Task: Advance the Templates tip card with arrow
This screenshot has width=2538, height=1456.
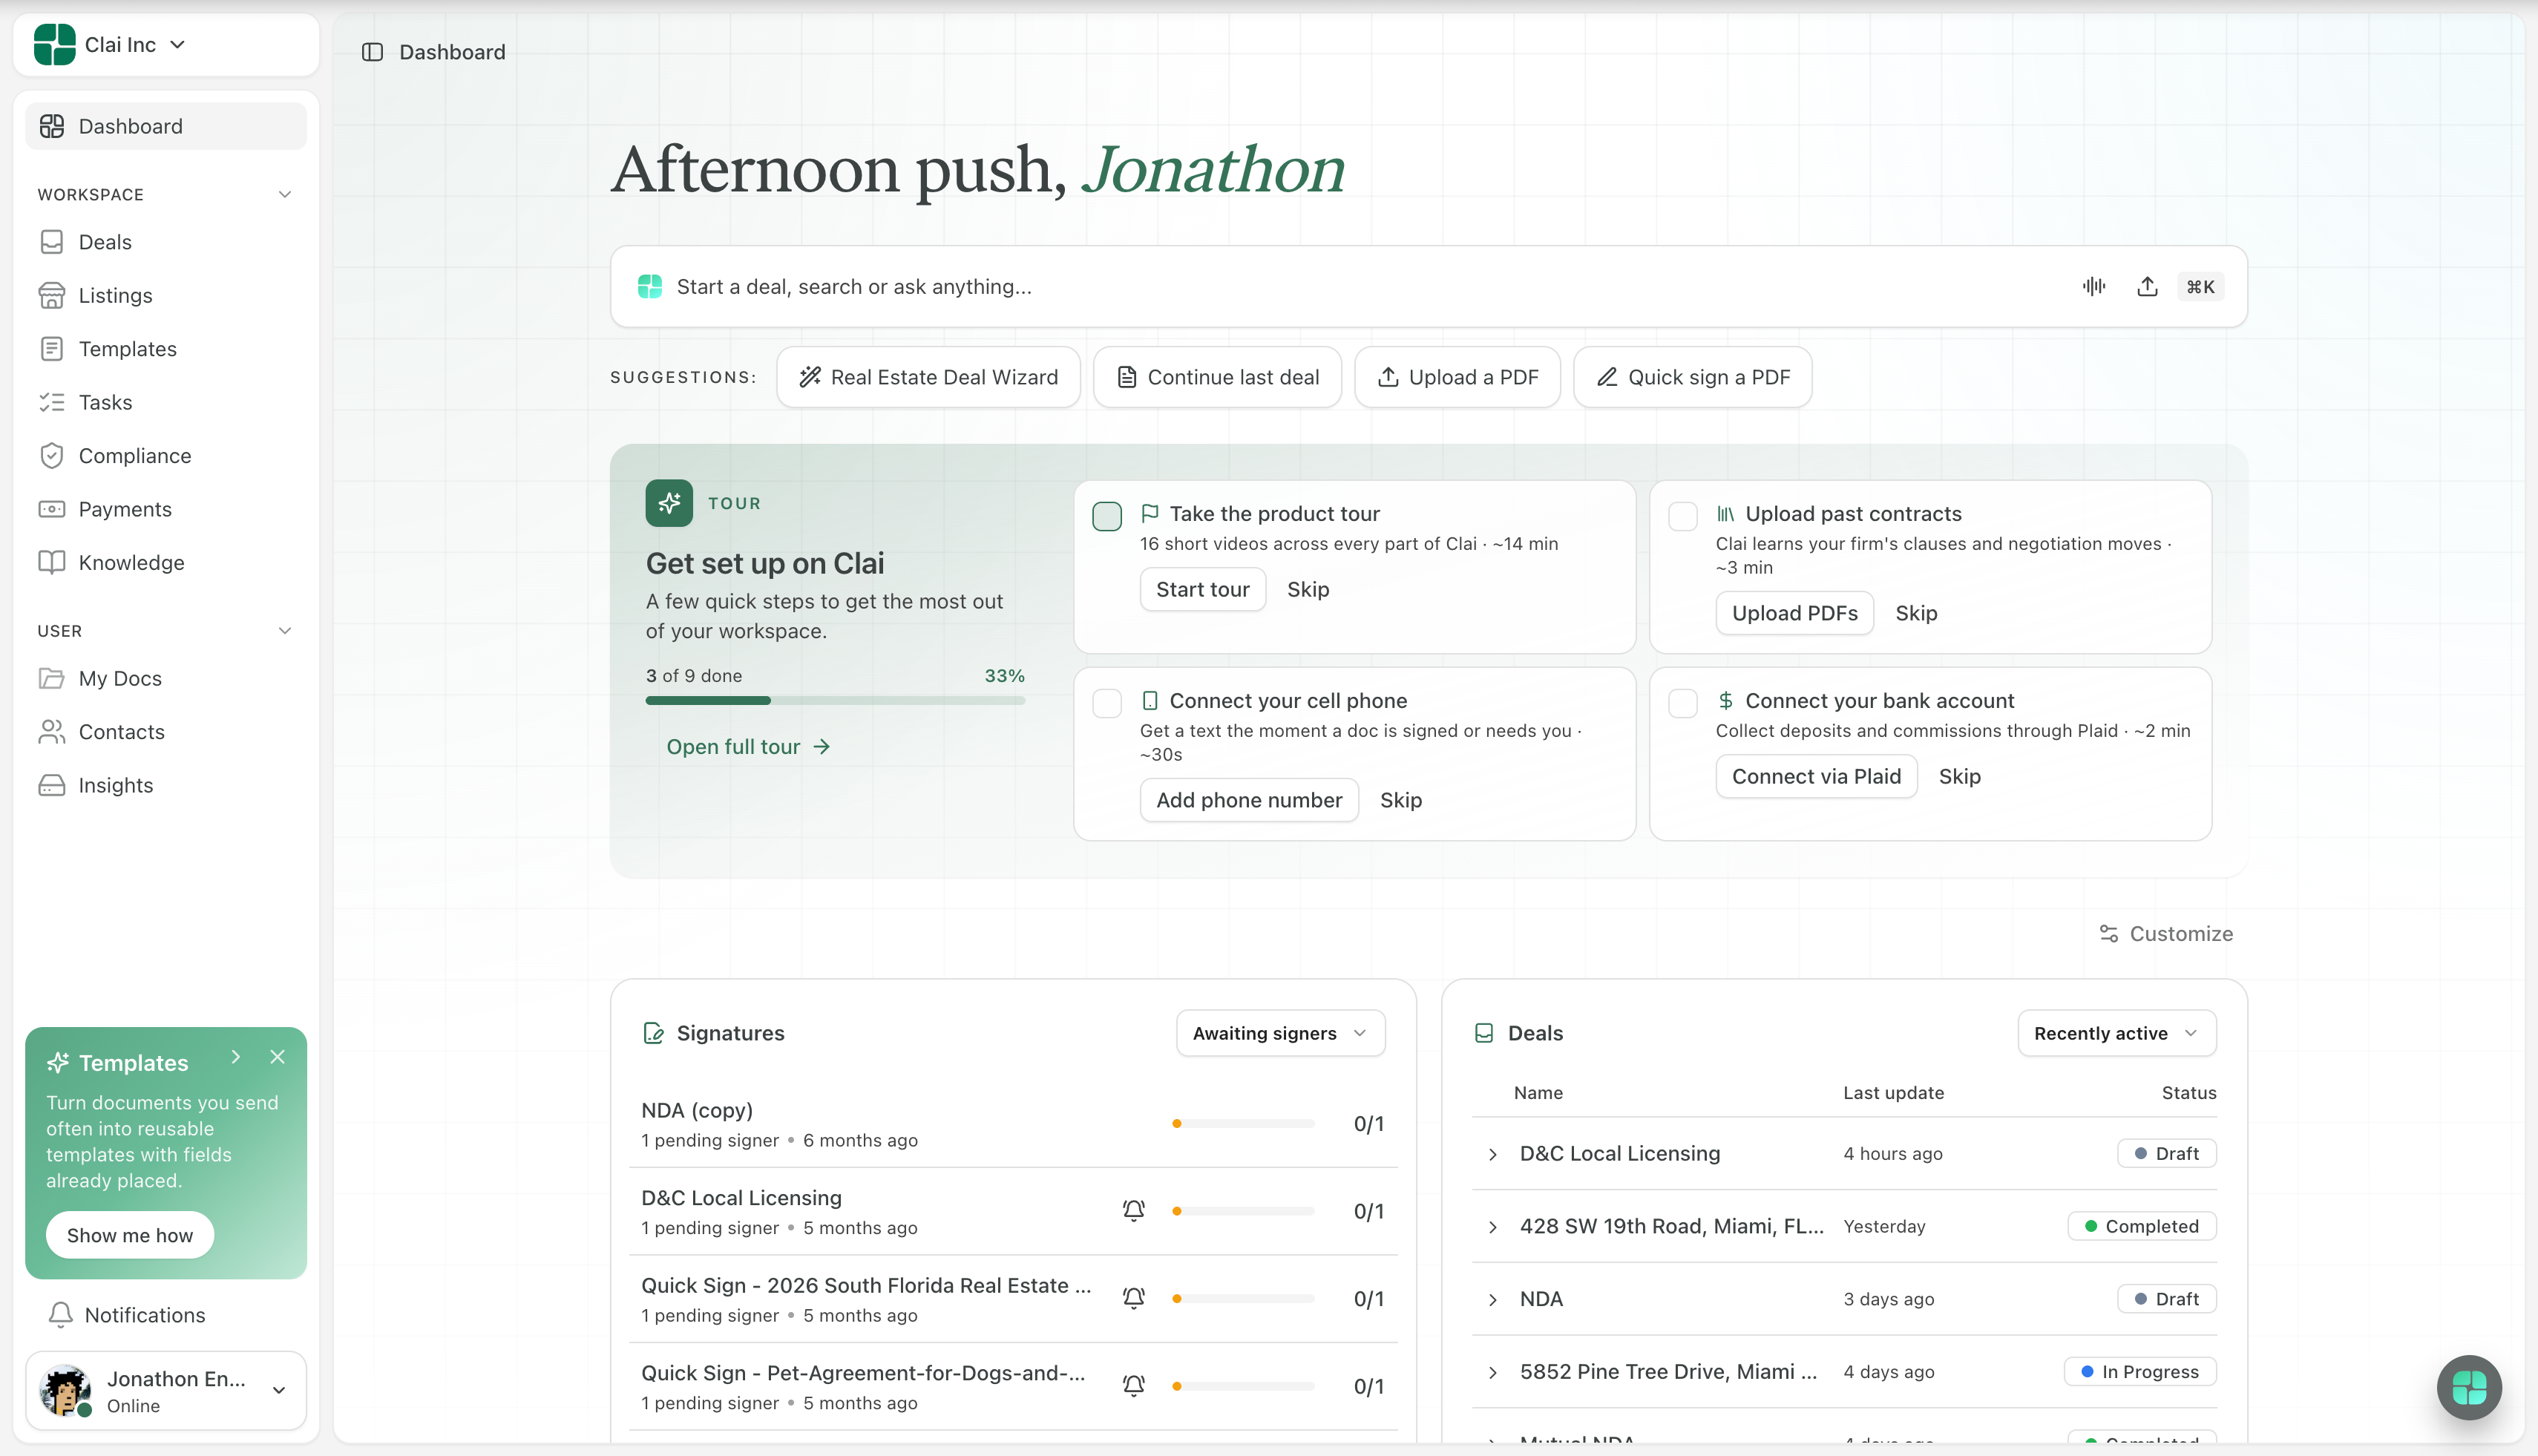Action: (236, 1057)
